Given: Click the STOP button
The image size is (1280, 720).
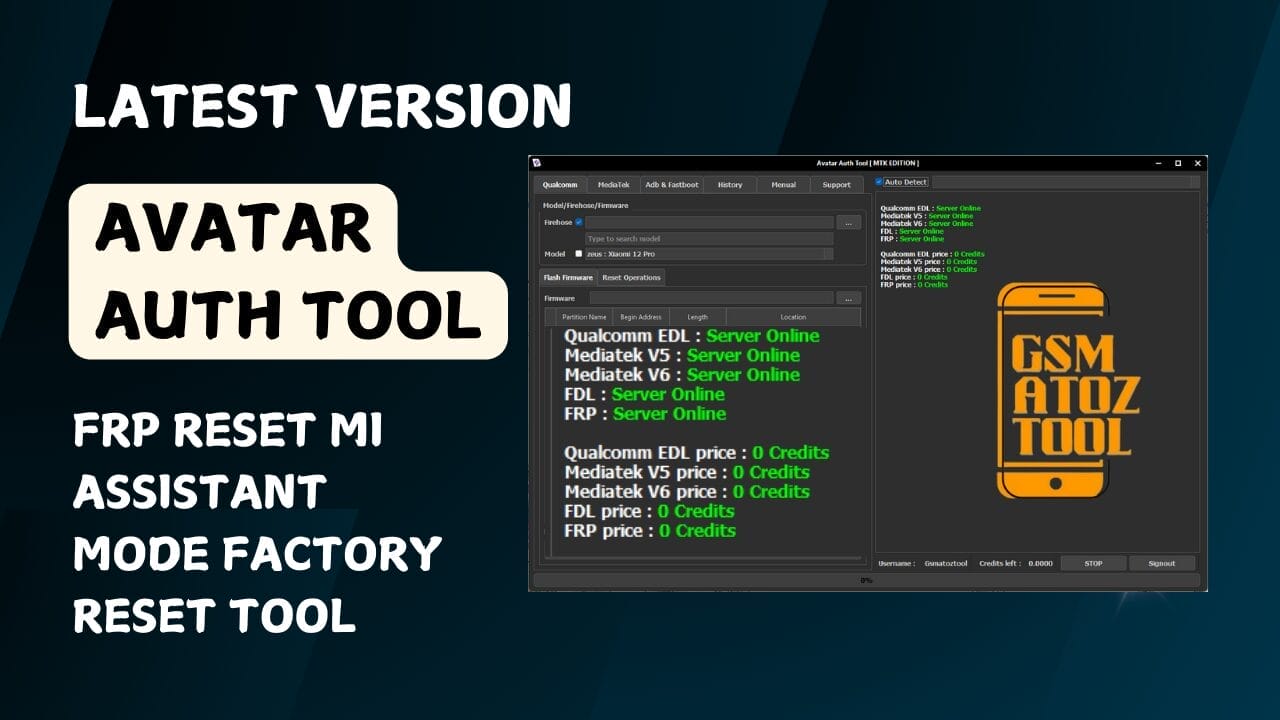Looking at the screenshot, I should pyautogui.click(x=1093, y=563).
